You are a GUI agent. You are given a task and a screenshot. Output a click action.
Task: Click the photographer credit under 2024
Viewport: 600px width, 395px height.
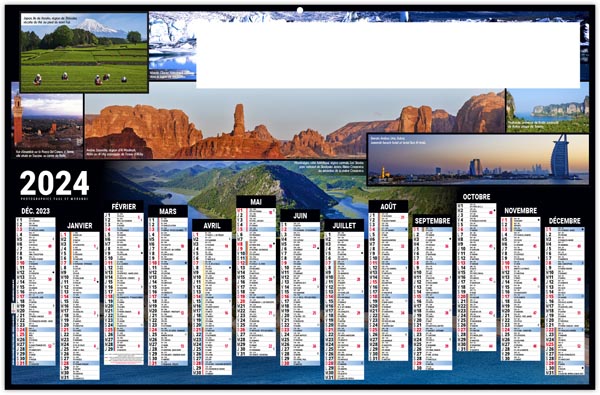tap(54, 199)
